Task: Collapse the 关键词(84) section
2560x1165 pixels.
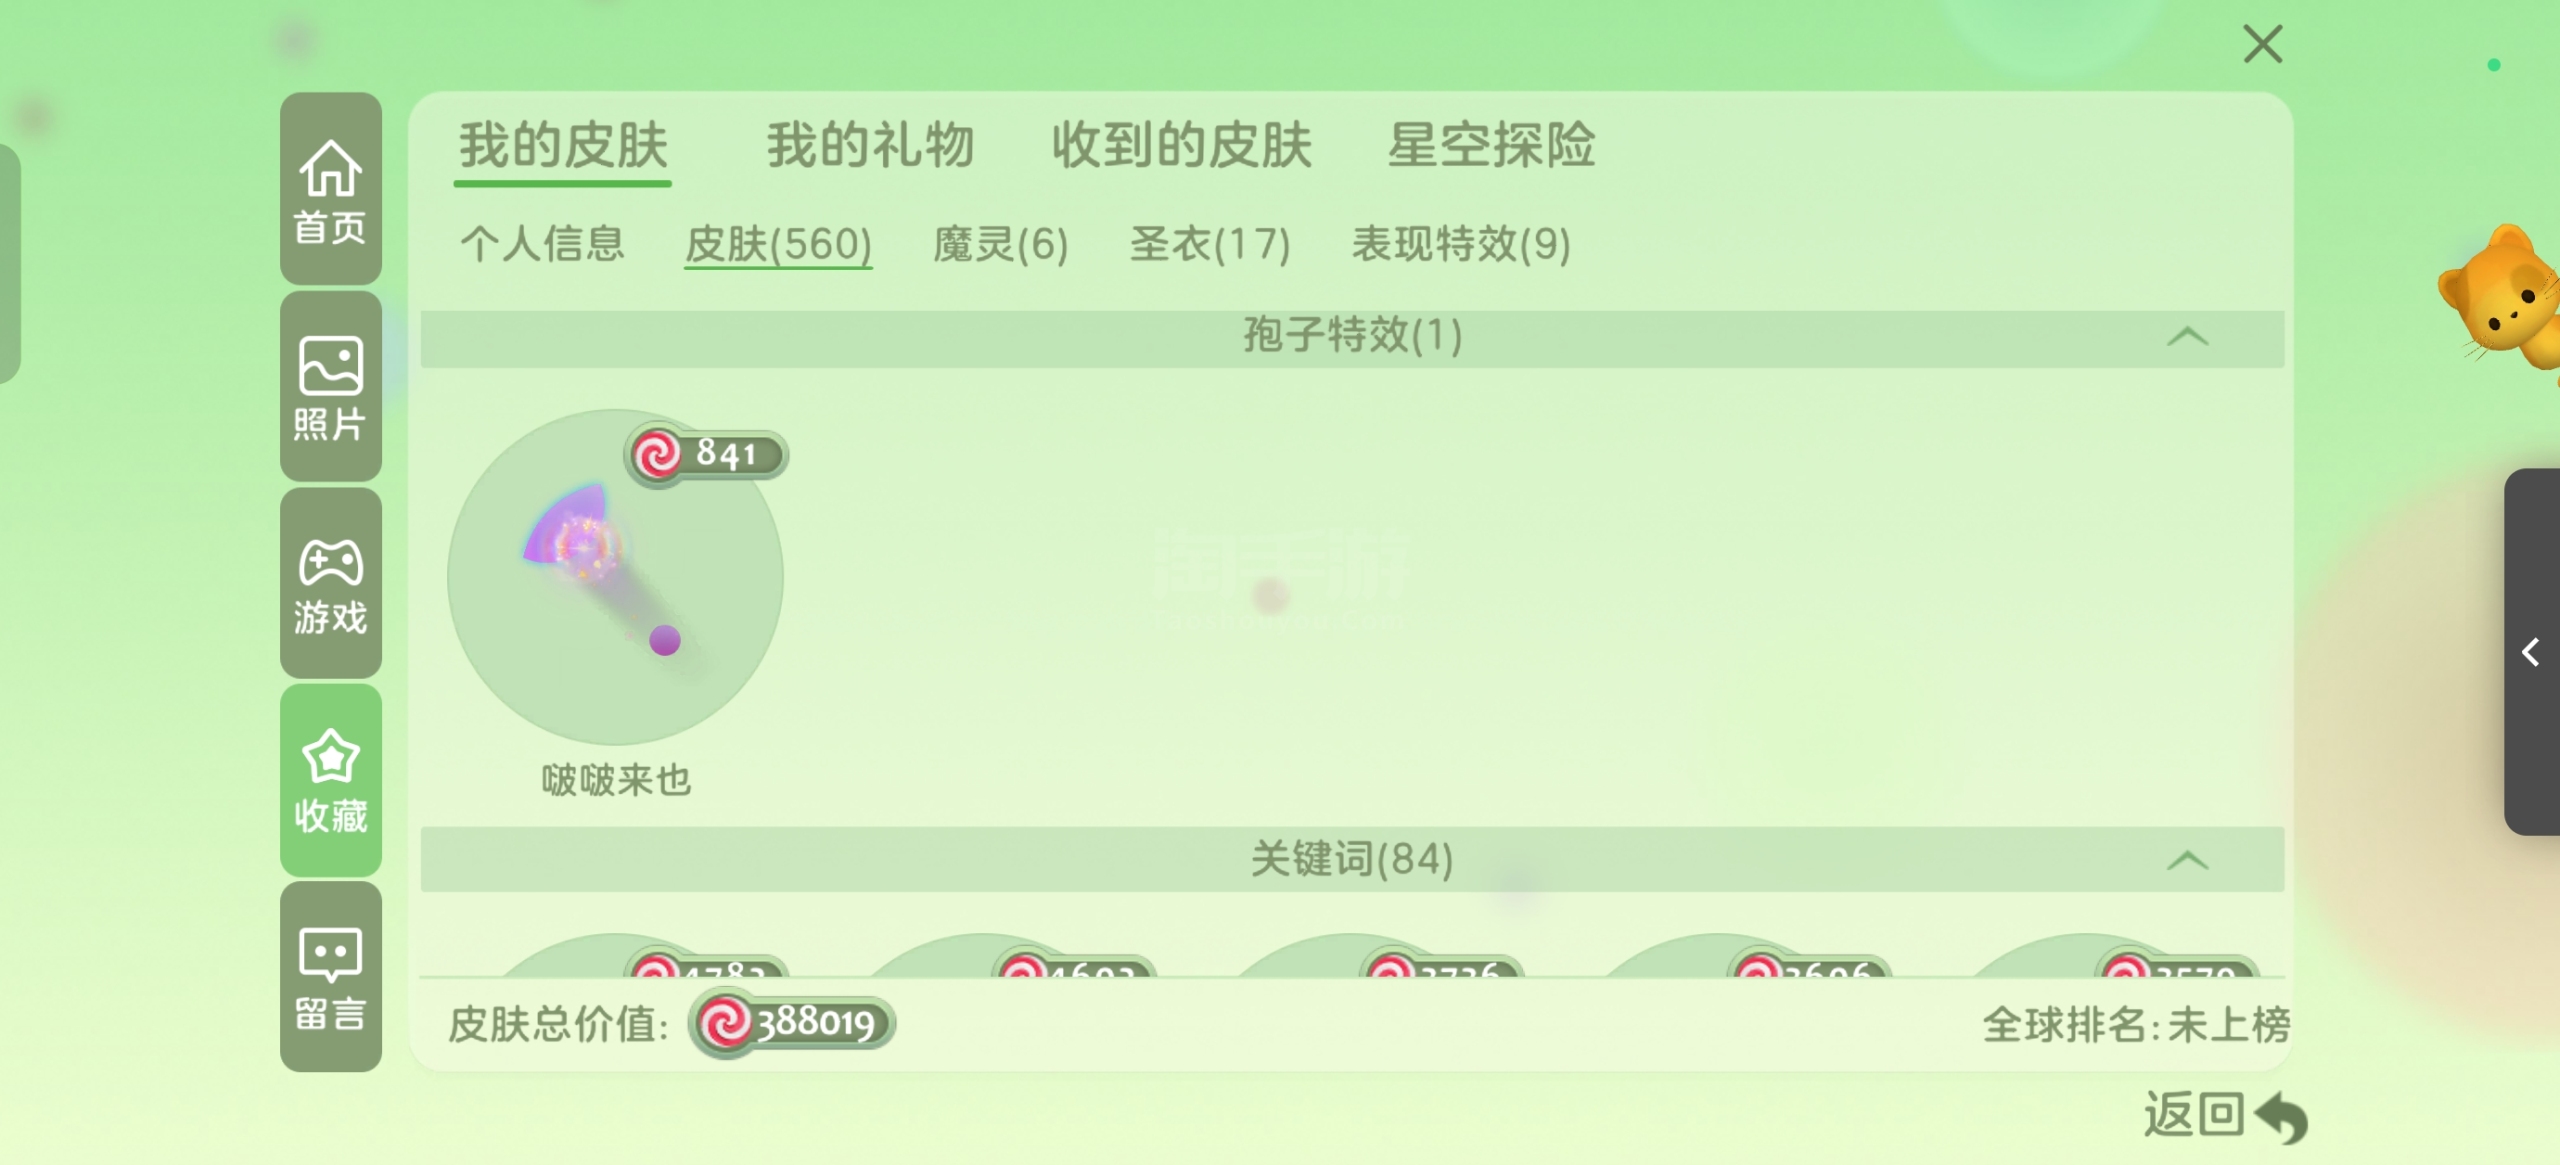Action: point(2187,860)
